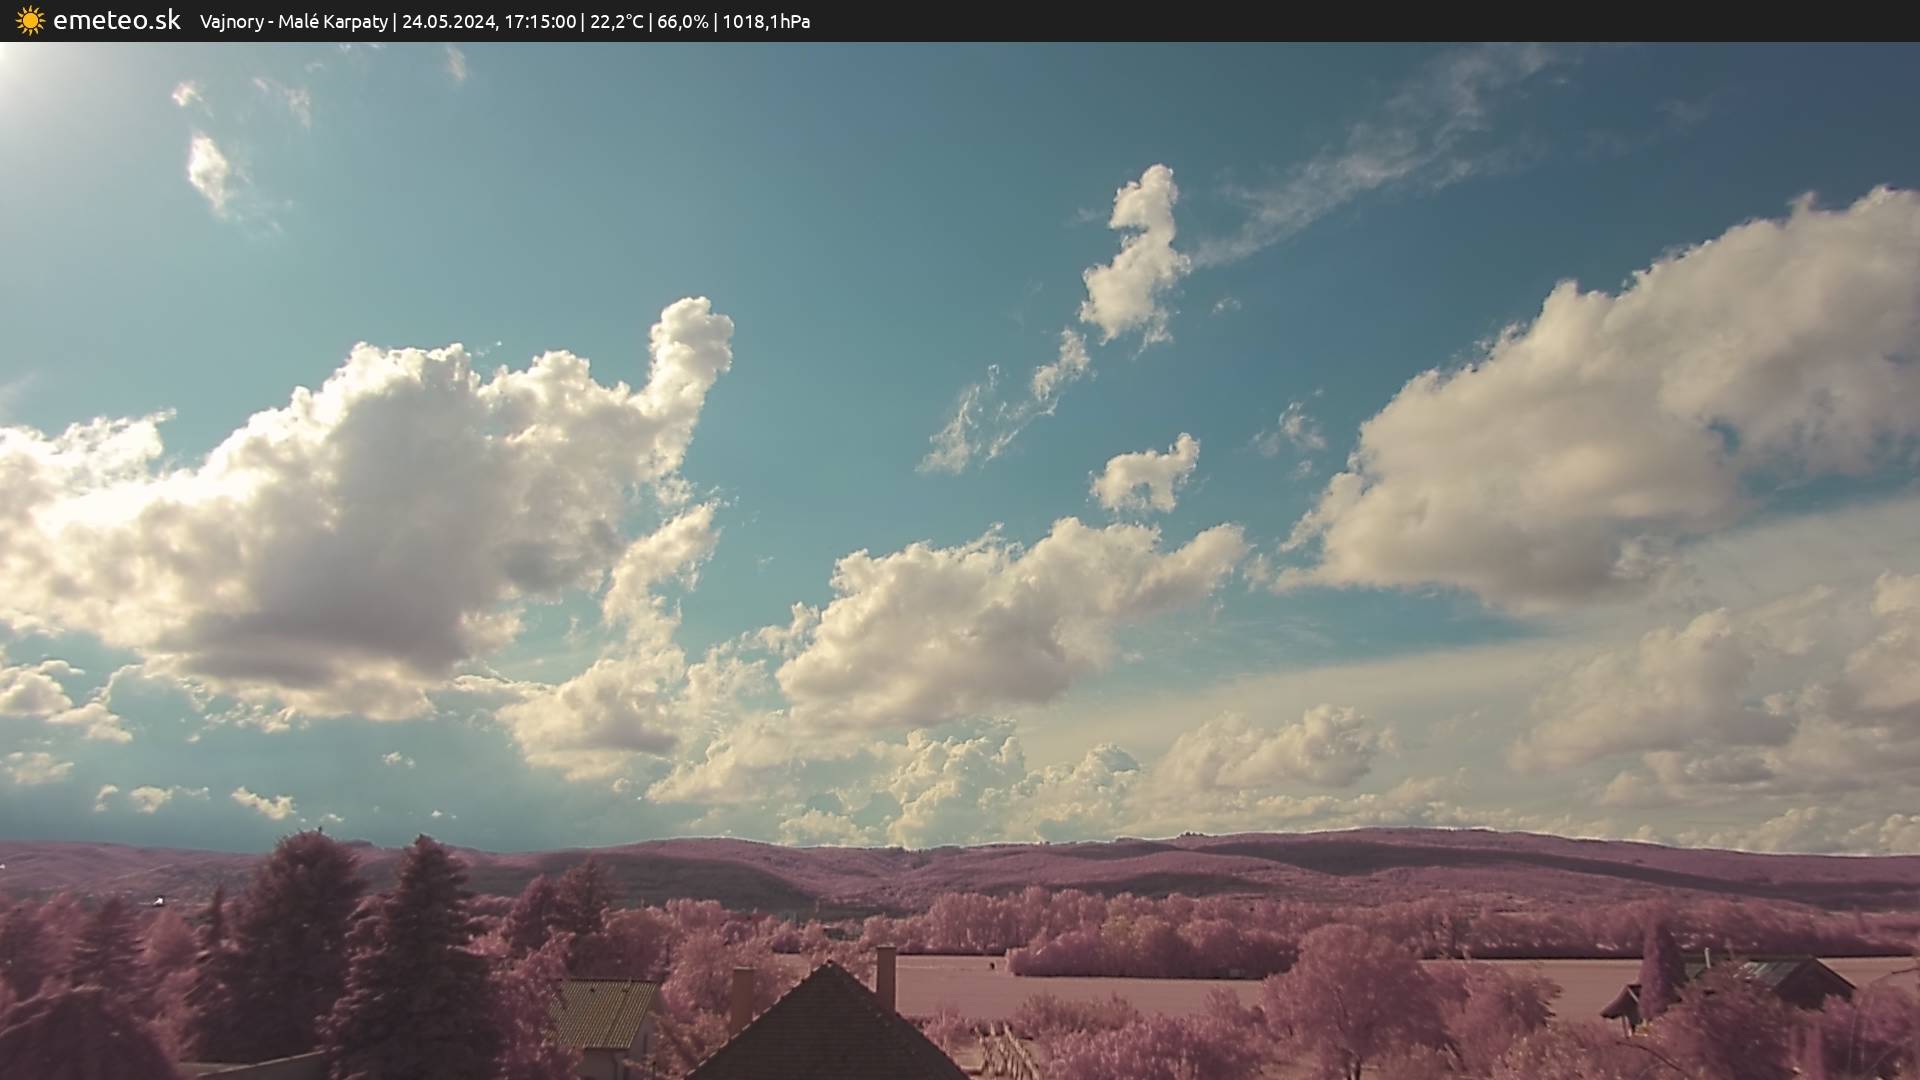
Task: Click the 22,2°C temperature reading
Action: 617,21
